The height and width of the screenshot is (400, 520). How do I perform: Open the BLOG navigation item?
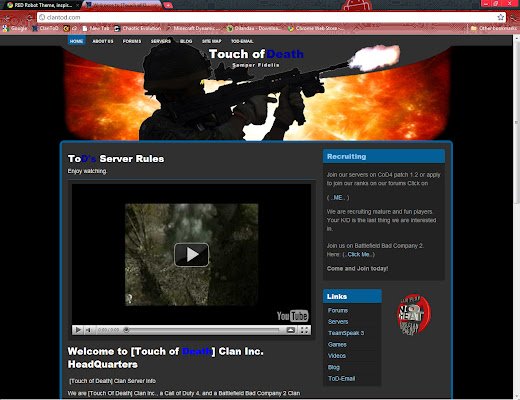coord(186,41)
